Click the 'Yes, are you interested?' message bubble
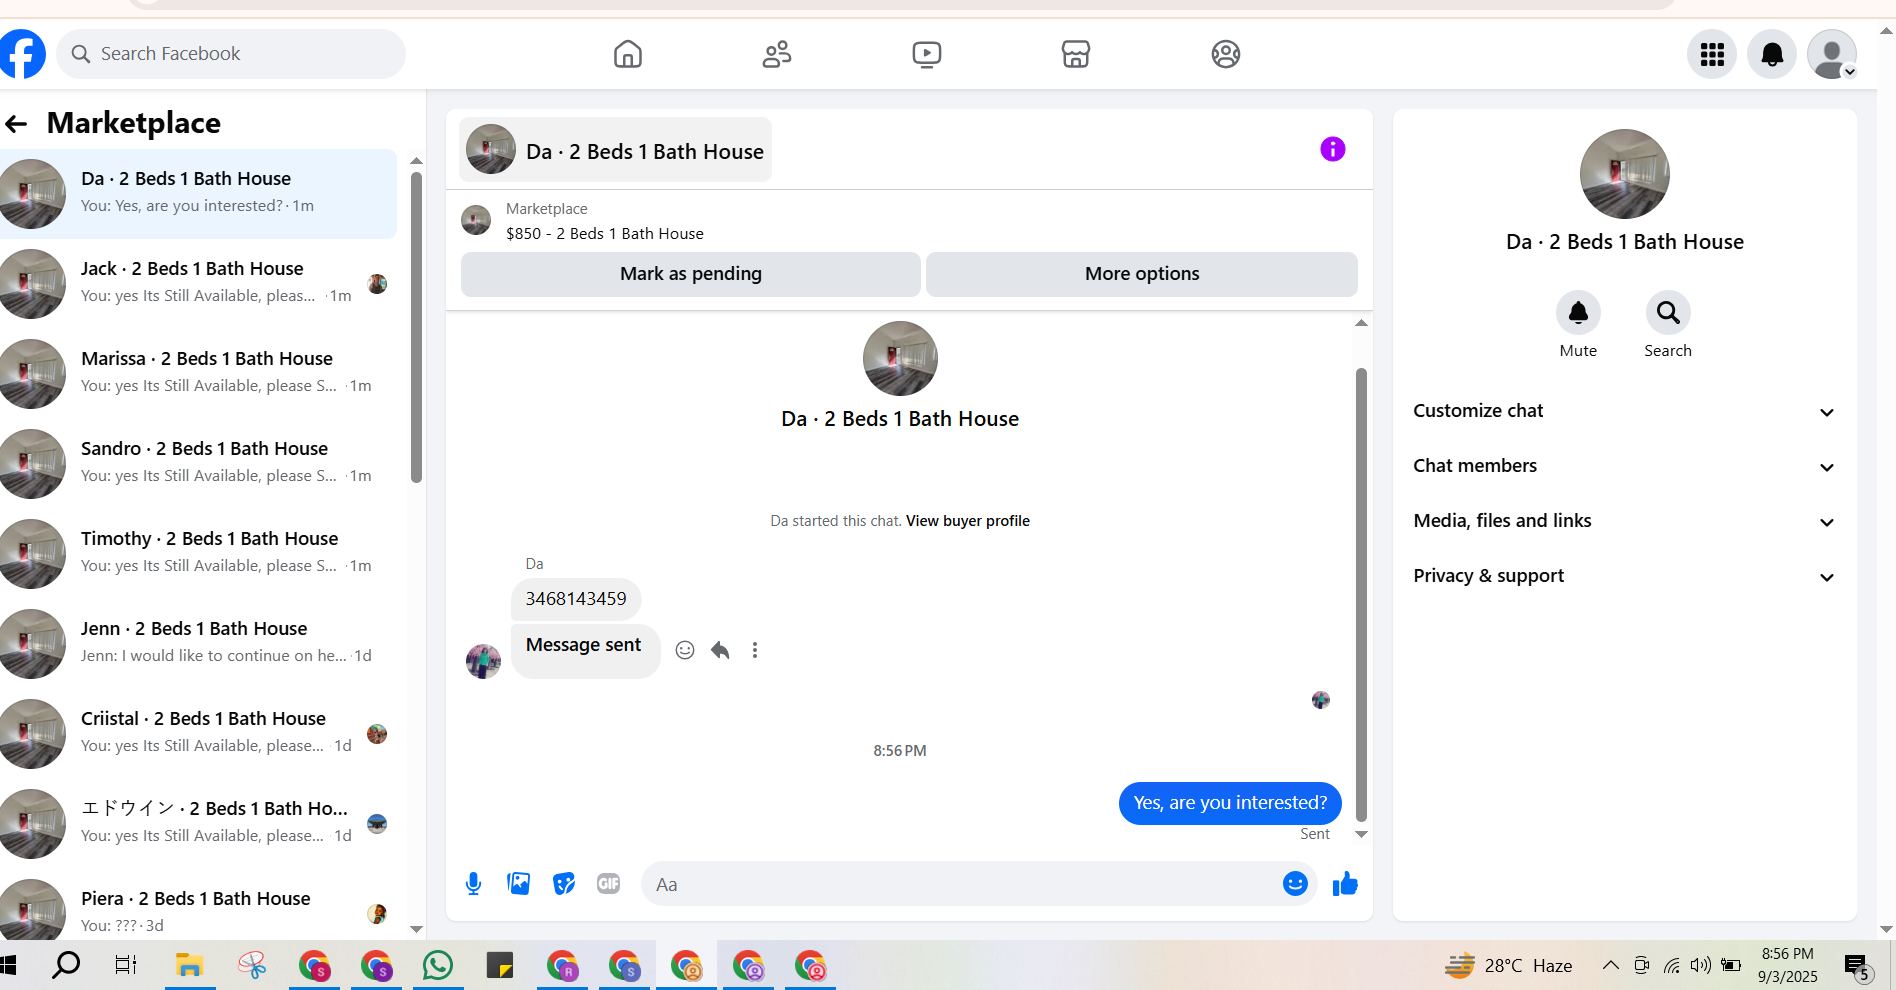This screenshot has height=990, width=1896. 1230,803
